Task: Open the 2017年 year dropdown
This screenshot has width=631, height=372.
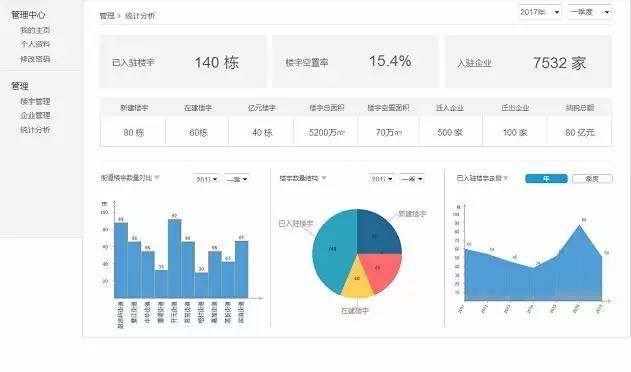Action: pos(539,12)
